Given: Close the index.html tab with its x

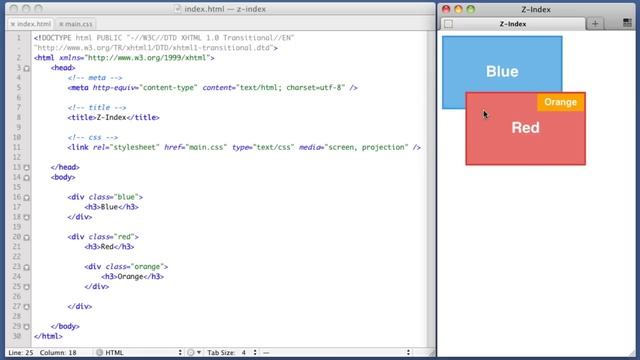Looking at the screenshot, I should tap(13, 24).
